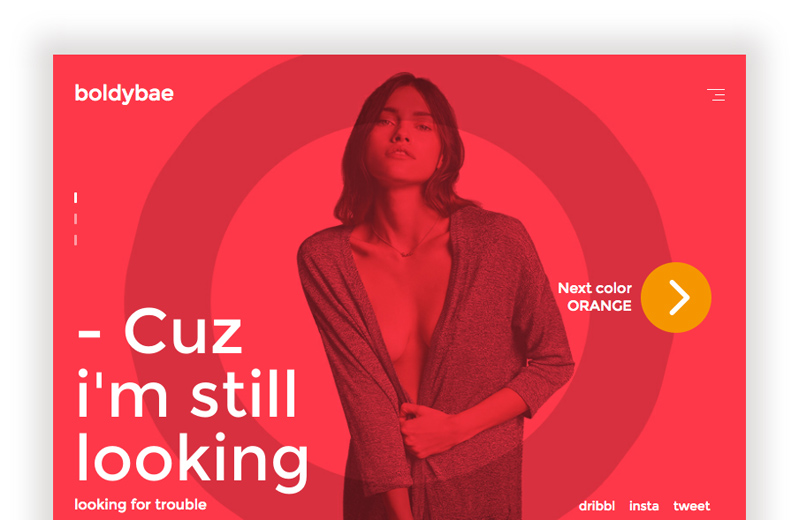Viewport: 800px width, 520px height.
Task: Select the second slide indicator dash
Action: click(x=76, y=219)
